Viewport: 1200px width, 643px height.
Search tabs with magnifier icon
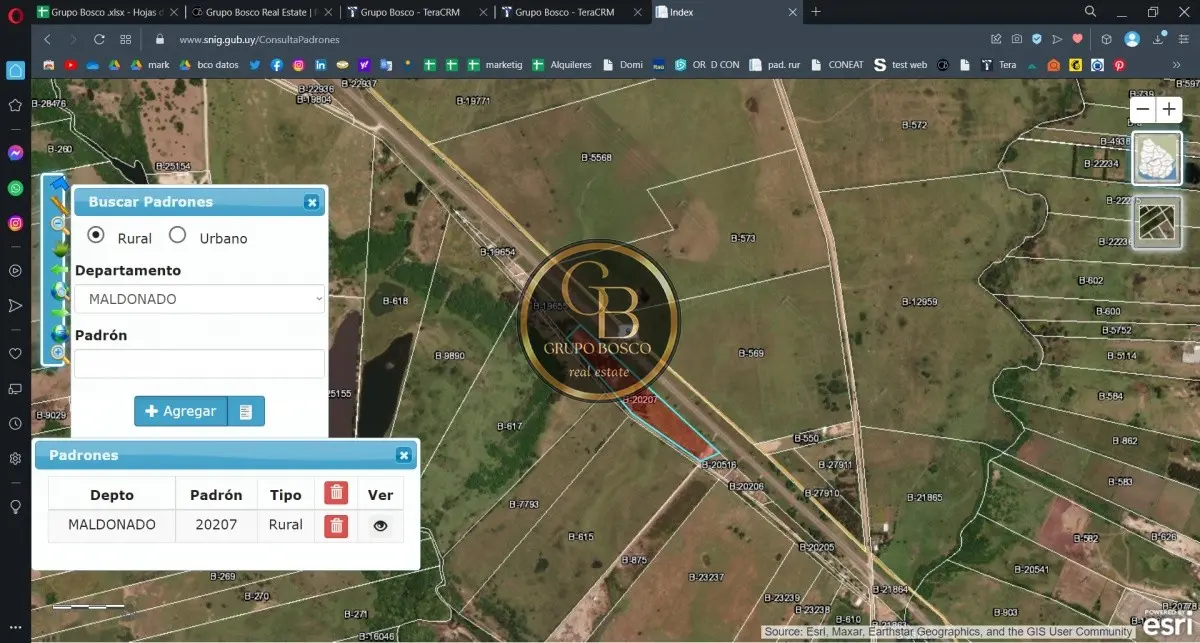click(1091, 12)
